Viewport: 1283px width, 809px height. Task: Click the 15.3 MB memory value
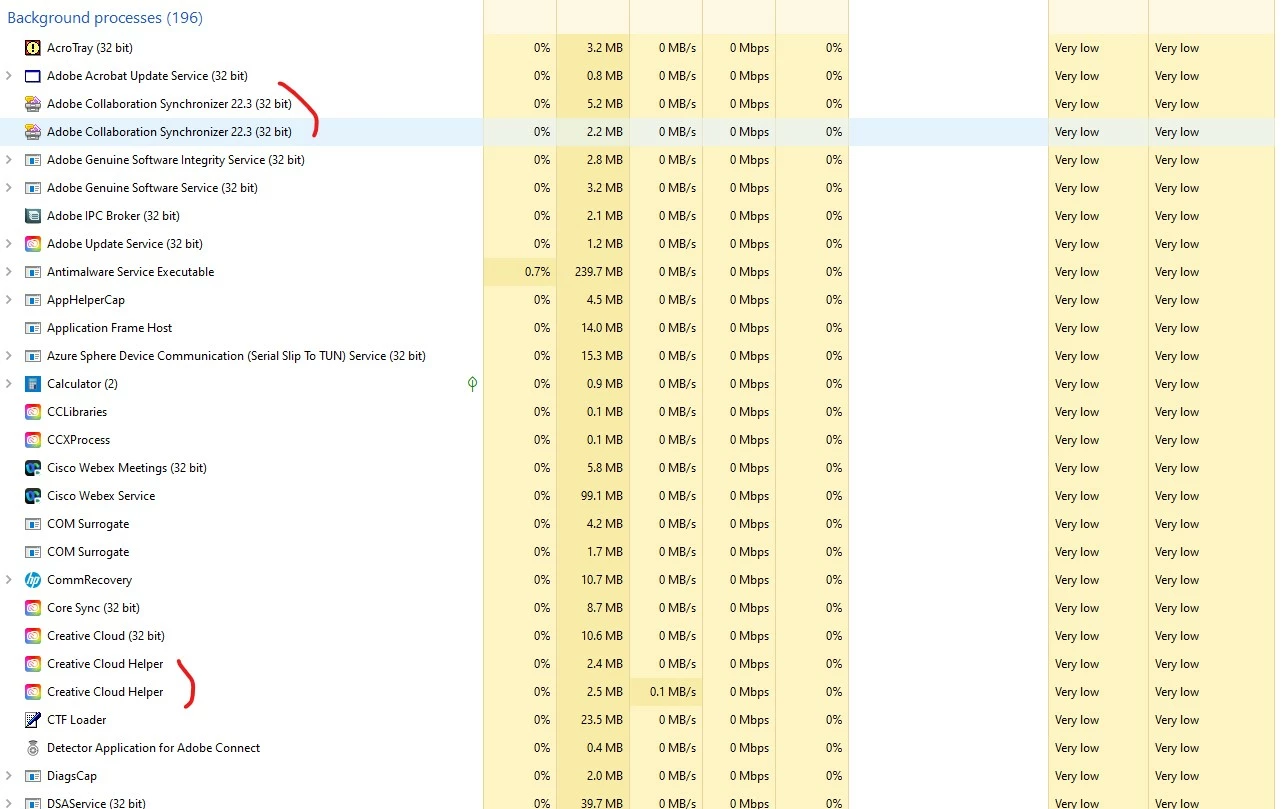pos(604,356)
